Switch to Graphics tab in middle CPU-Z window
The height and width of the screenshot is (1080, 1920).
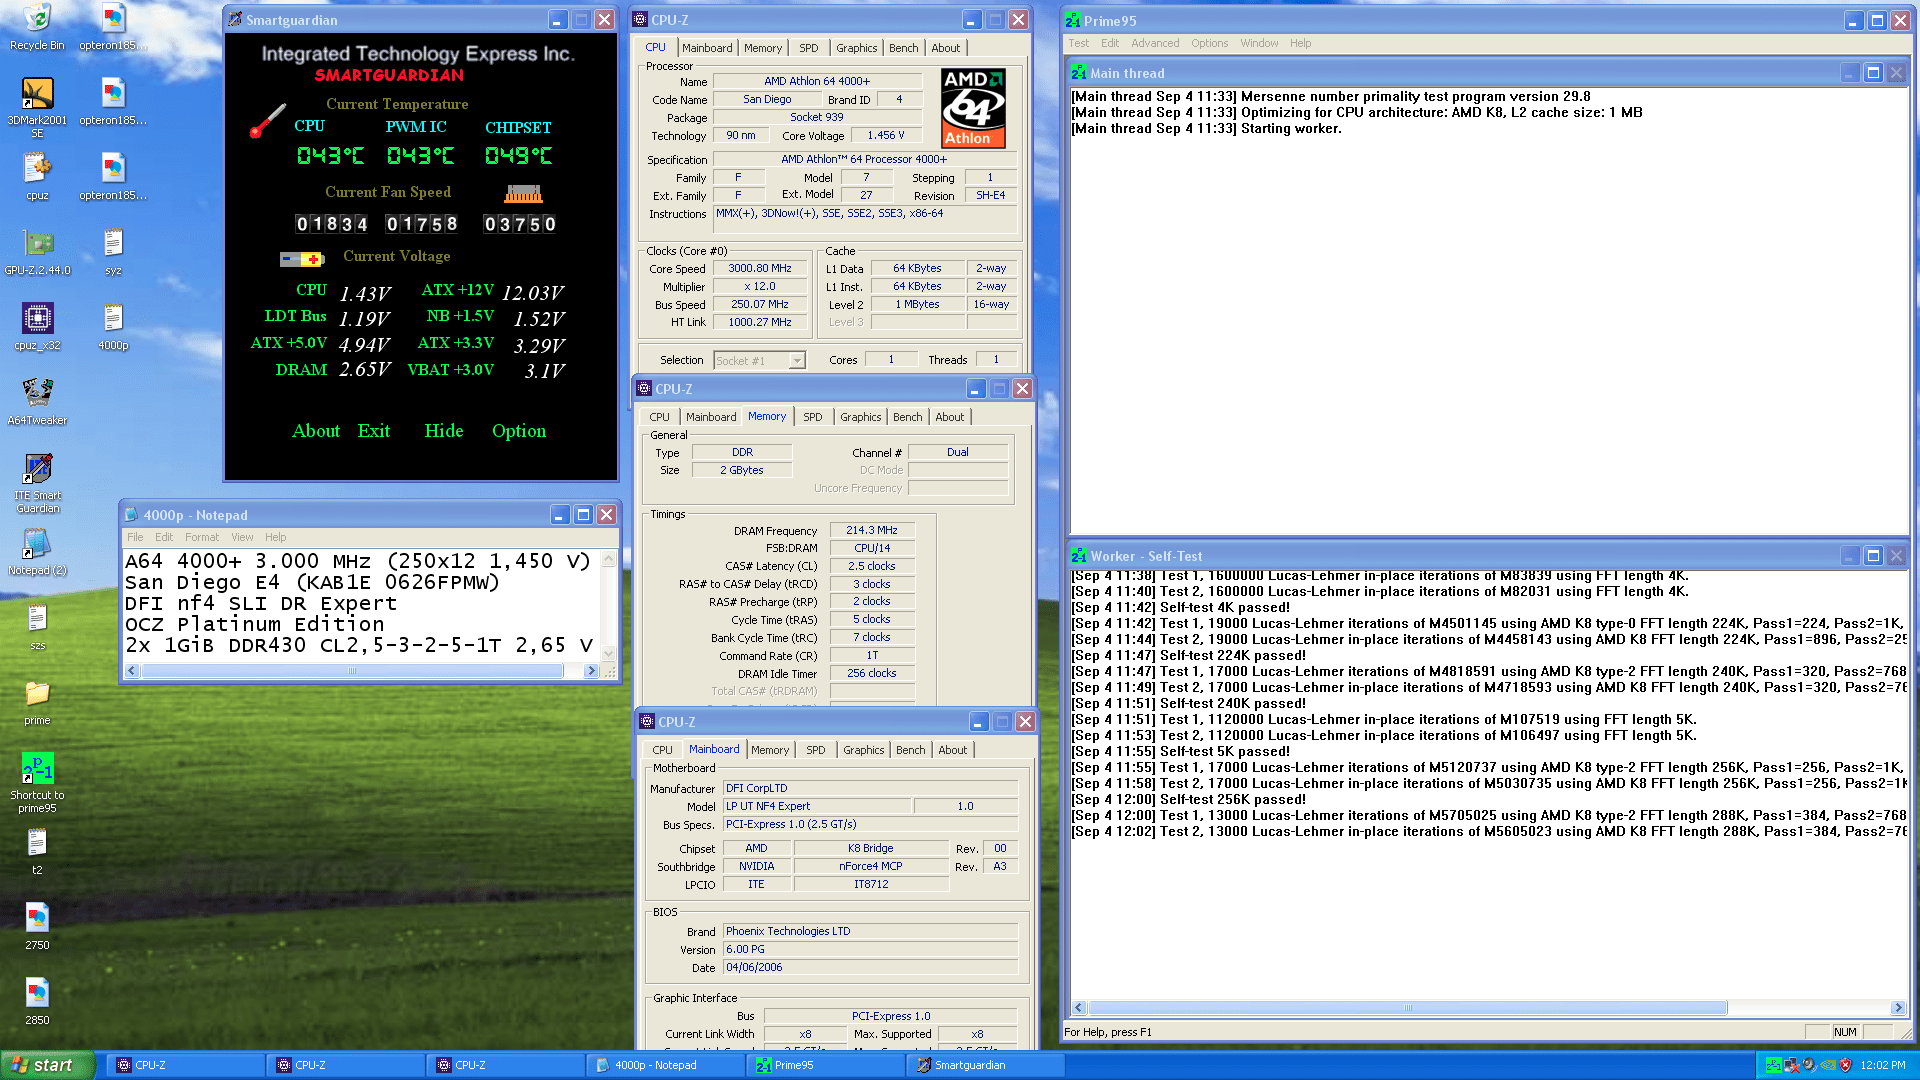(x=860, y=417)
